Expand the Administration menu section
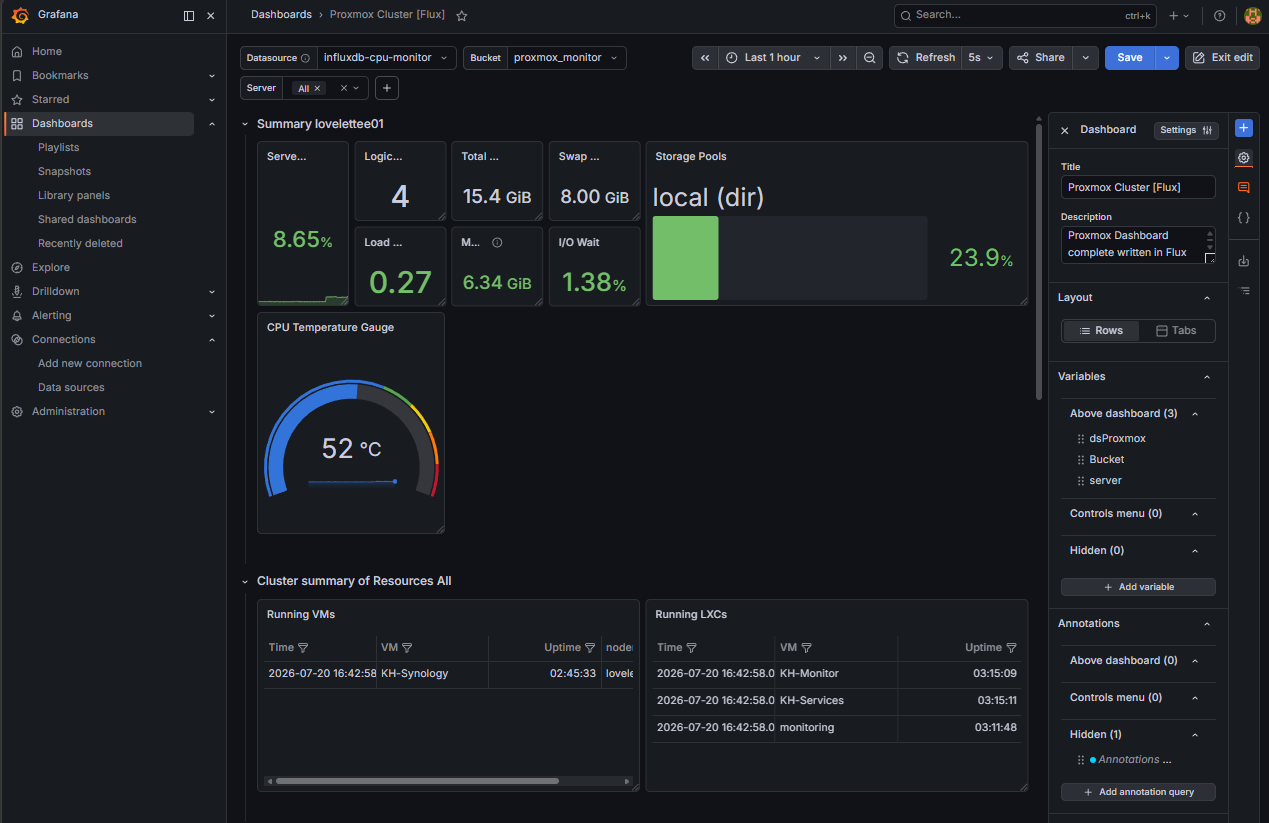Screen dimensions: 1269x823 pyautogui.click(x=212, y=412)
